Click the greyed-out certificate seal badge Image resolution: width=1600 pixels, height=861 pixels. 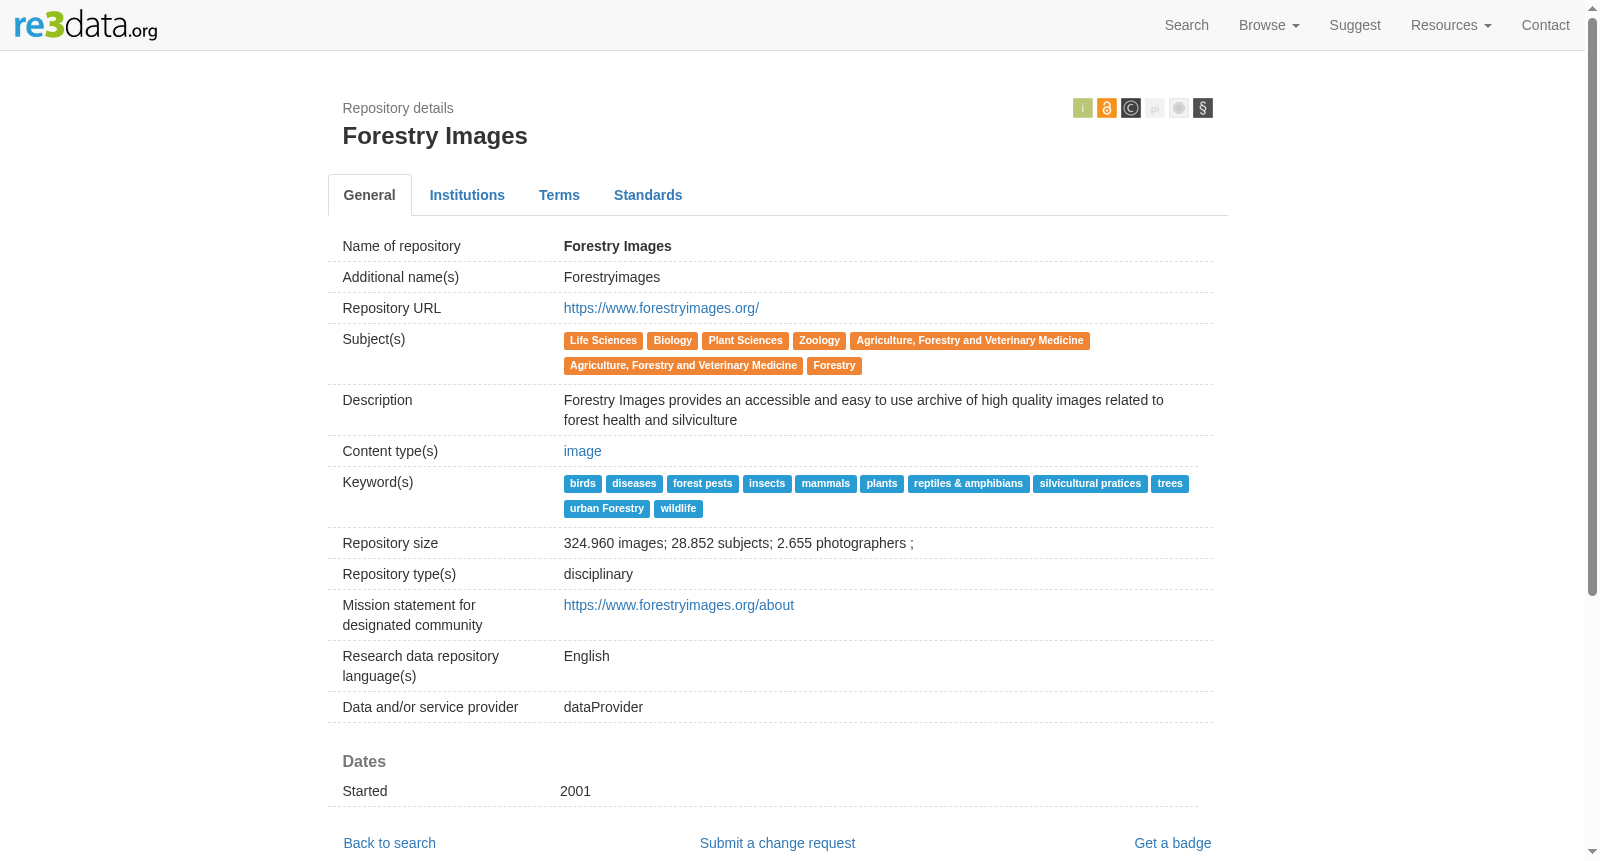(1179, 108)
